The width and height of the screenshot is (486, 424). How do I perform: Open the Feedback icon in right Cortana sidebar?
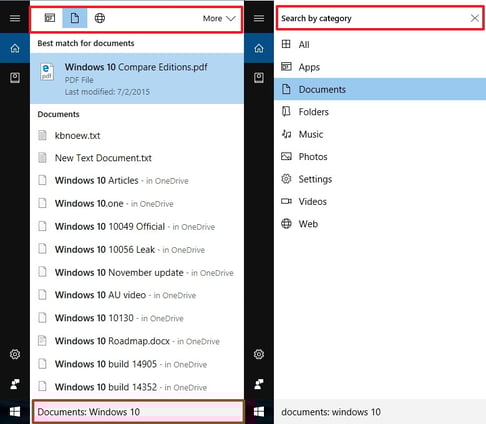point(259,384)
